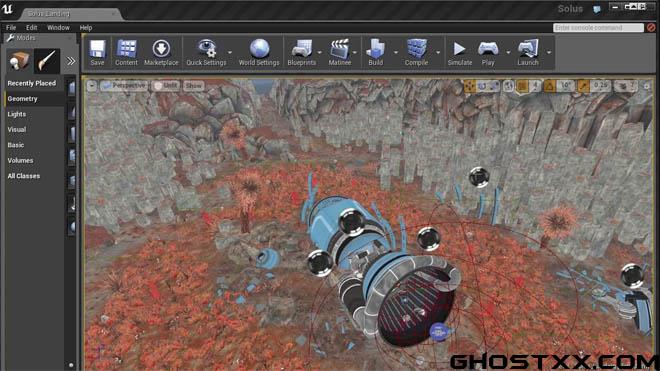This screenshot has width=660, height=371.
Task: Toggle scale snapping icon
Action: tap(583, 86)
